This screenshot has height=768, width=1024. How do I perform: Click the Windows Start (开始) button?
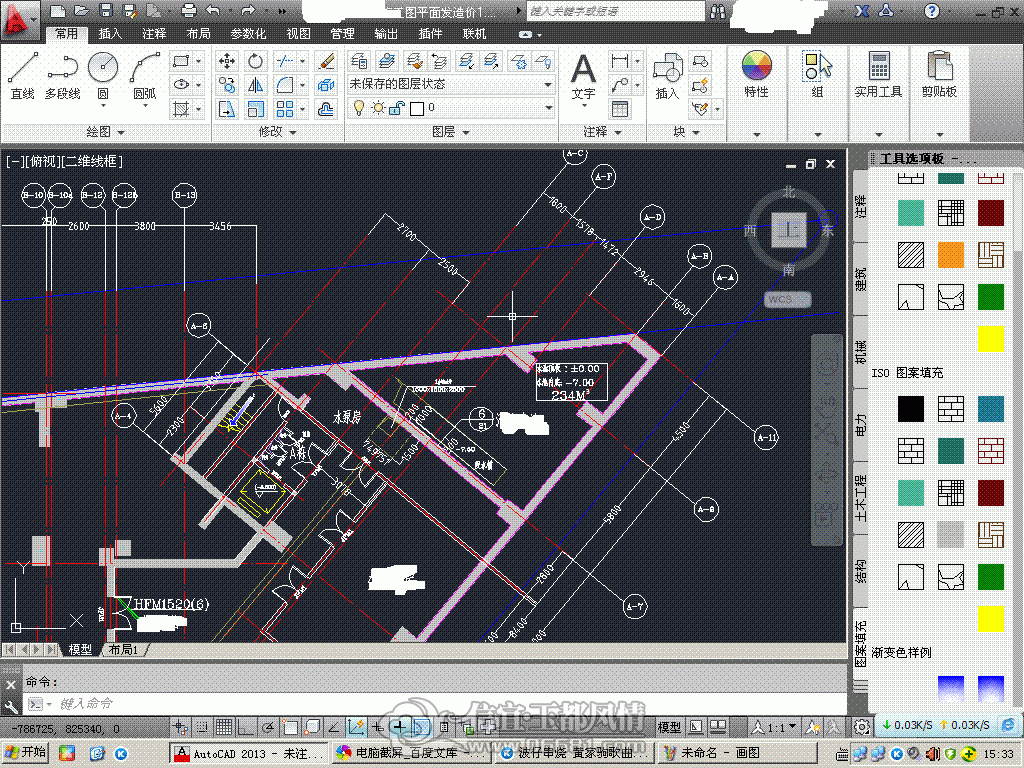[x=25, y=753]
